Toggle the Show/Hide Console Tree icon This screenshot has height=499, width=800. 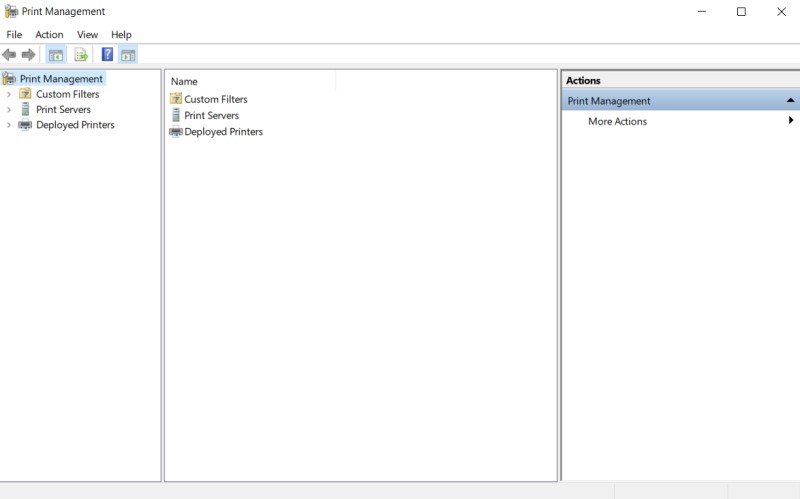(56, 55)
